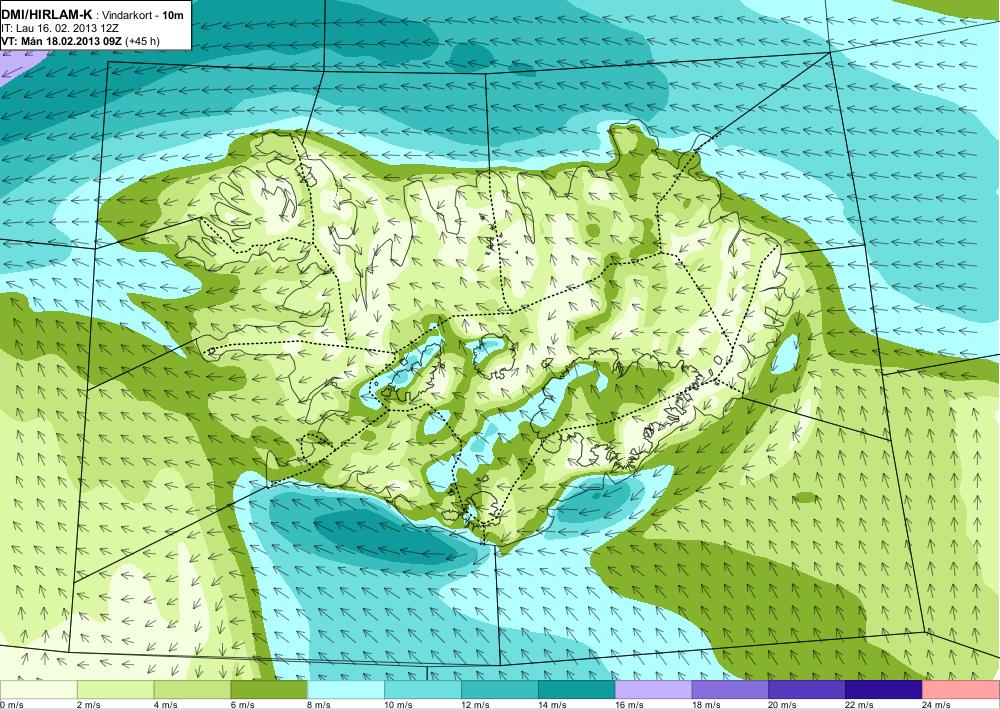1000x710 pixels.
Task: Click the teal 12–14 m/s legend swatch
Action: tap(499, 690)
